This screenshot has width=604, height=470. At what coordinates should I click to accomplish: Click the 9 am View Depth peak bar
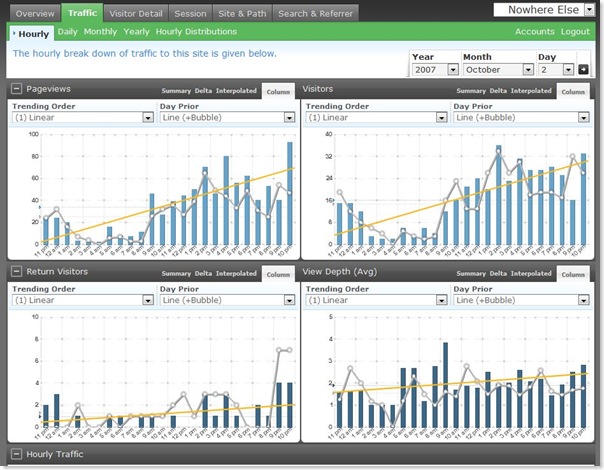pyautogui.click(x=445, y=385)
